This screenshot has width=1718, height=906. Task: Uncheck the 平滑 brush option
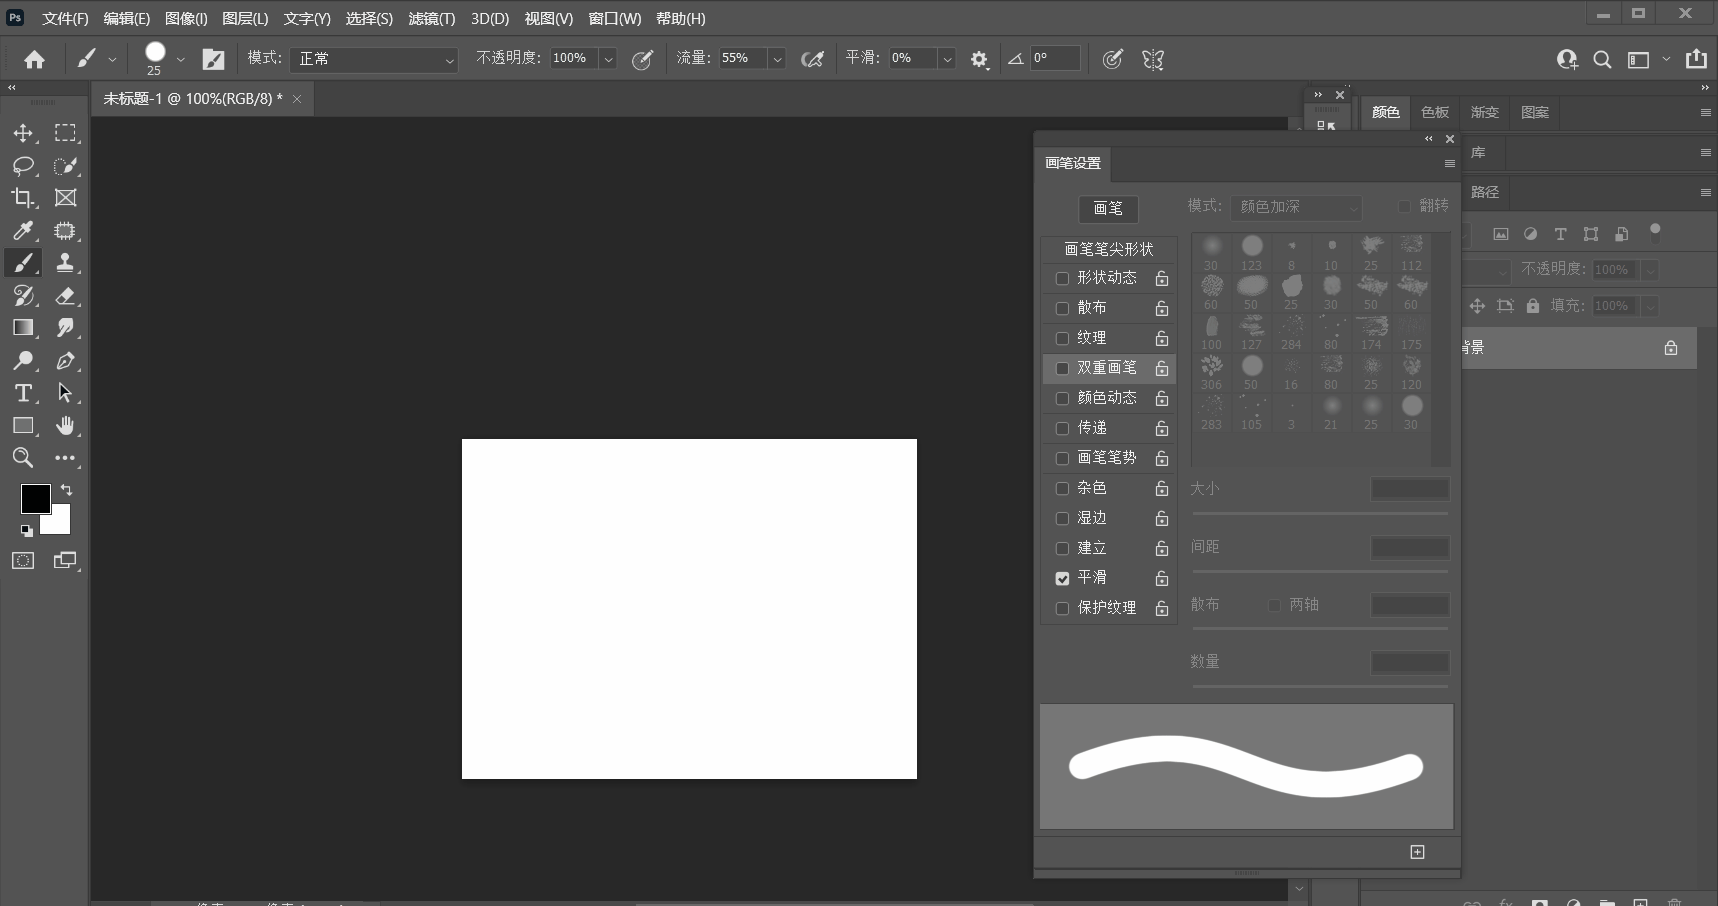pyautogui.click(x=1062, y=578)
